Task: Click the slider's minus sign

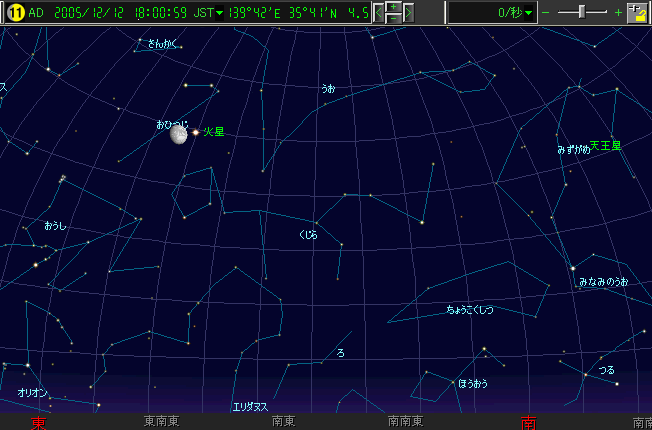Action: click(545, 13)
